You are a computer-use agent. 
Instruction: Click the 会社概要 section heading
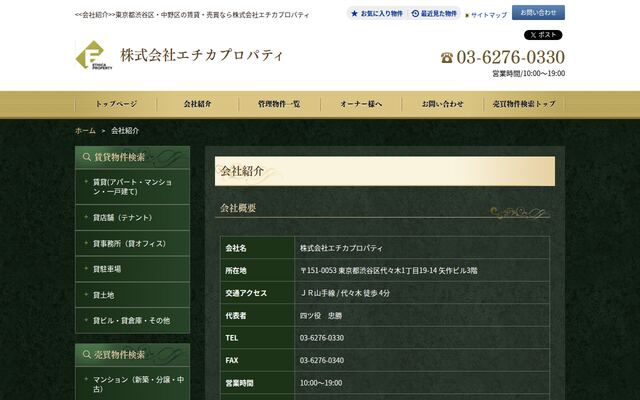point(238,208)
